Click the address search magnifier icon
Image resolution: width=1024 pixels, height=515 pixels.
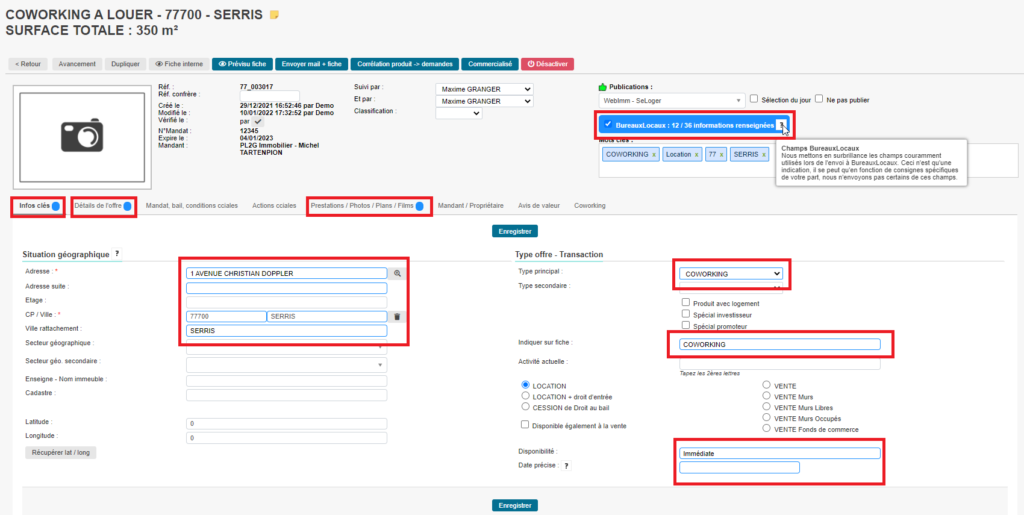(x=396, y=272)
